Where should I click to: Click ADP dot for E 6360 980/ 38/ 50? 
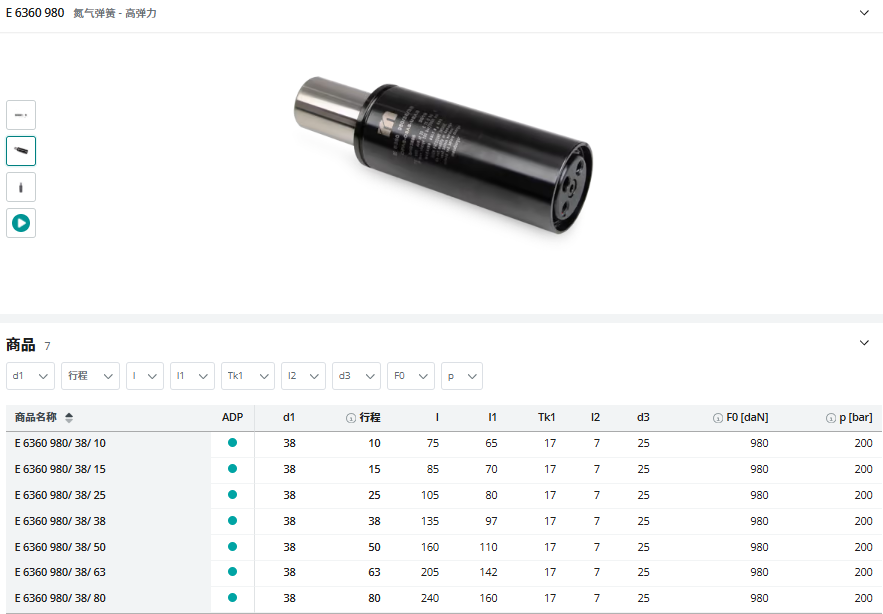232,546
